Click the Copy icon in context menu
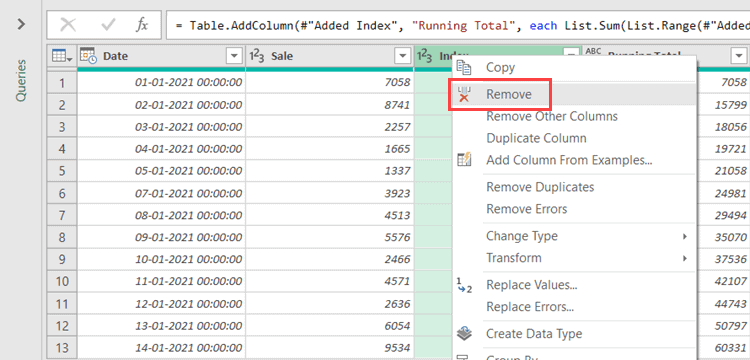Viewport: 750px width, 360px height. 463,67
